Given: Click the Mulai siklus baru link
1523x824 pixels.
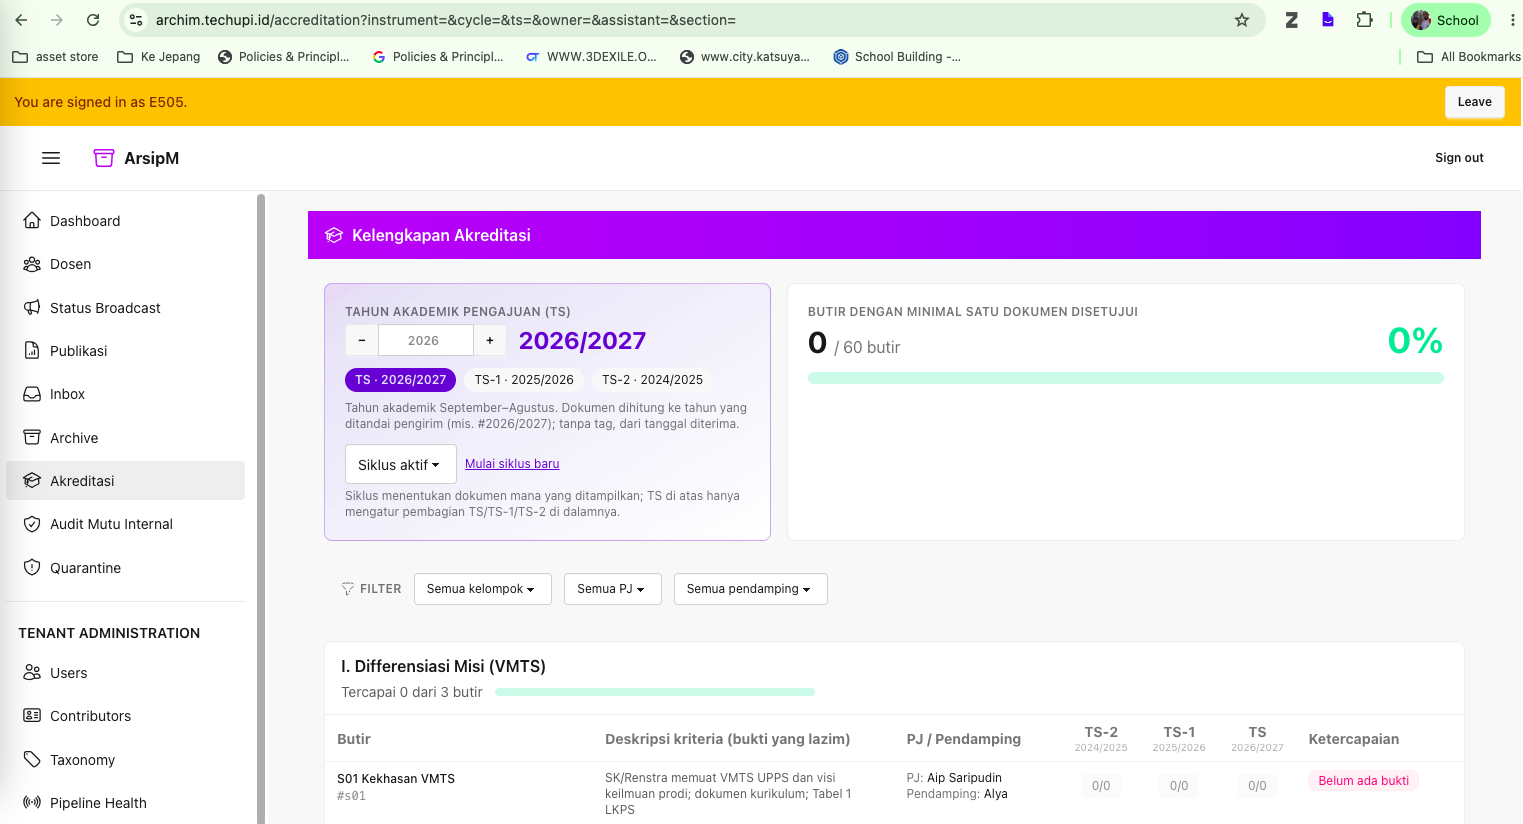Looking at the screenshot, I should coord(512,464).
